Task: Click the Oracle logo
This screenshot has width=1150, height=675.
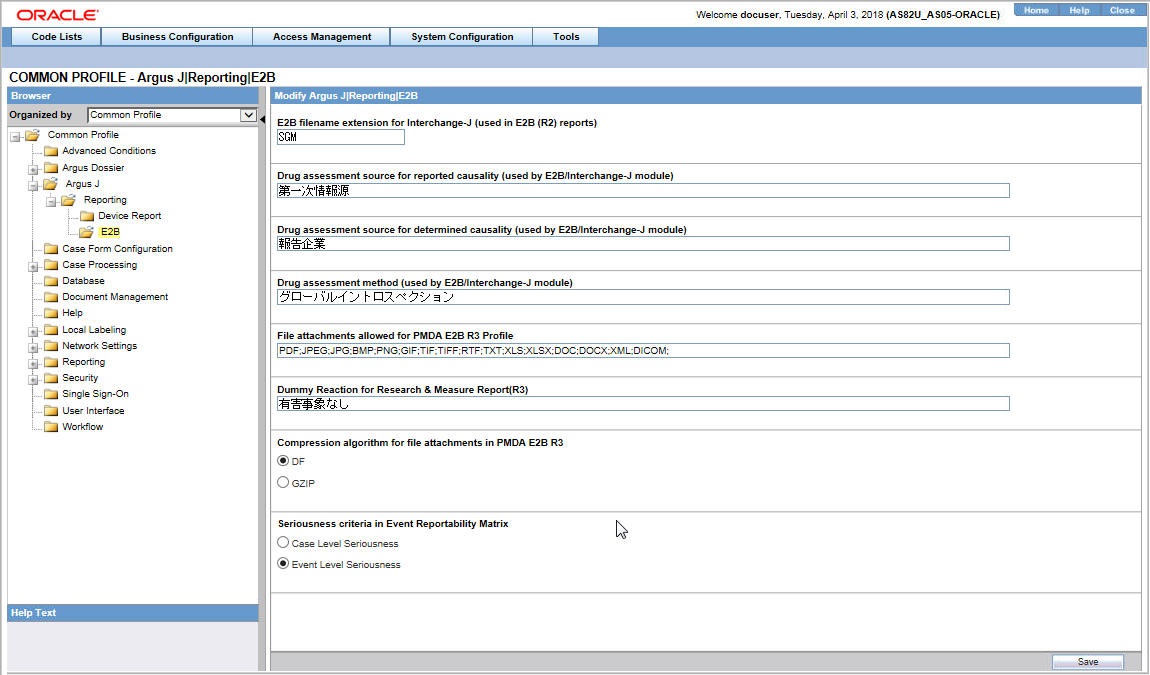Action: tap(57, 15)
